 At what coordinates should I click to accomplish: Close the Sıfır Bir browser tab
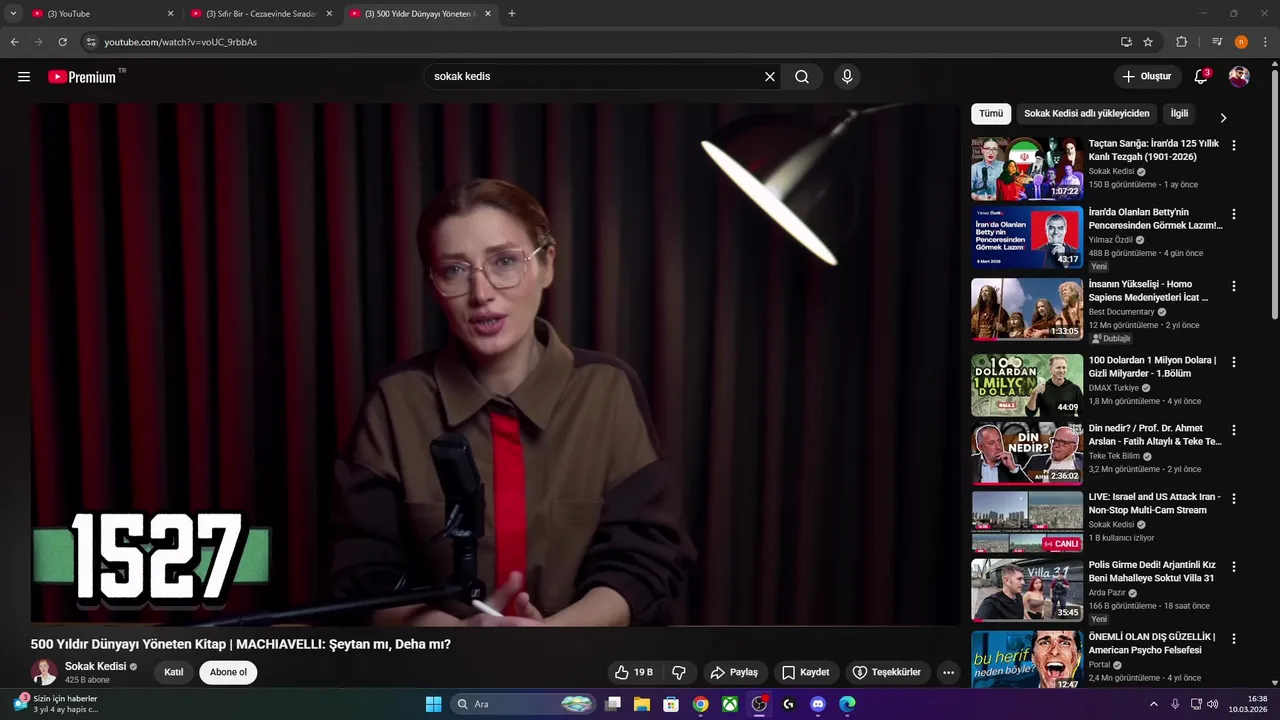[329, 14]
